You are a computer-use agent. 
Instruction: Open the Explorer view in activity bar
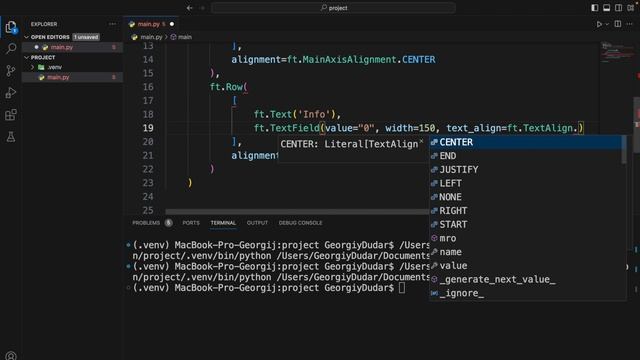[11, 27]
